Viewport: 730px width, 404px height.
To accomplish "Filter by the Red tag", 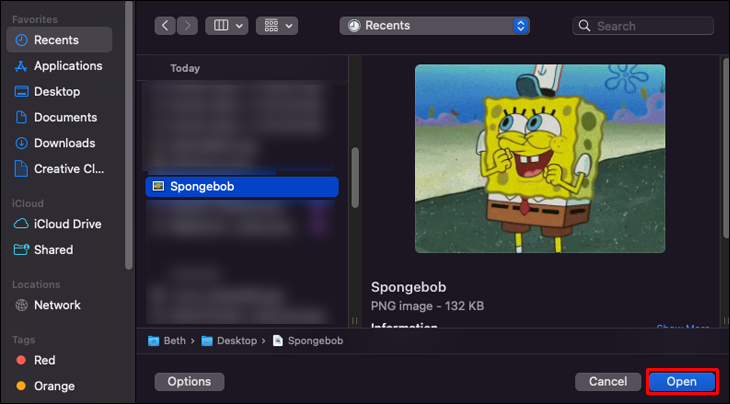I will (45, 360).
